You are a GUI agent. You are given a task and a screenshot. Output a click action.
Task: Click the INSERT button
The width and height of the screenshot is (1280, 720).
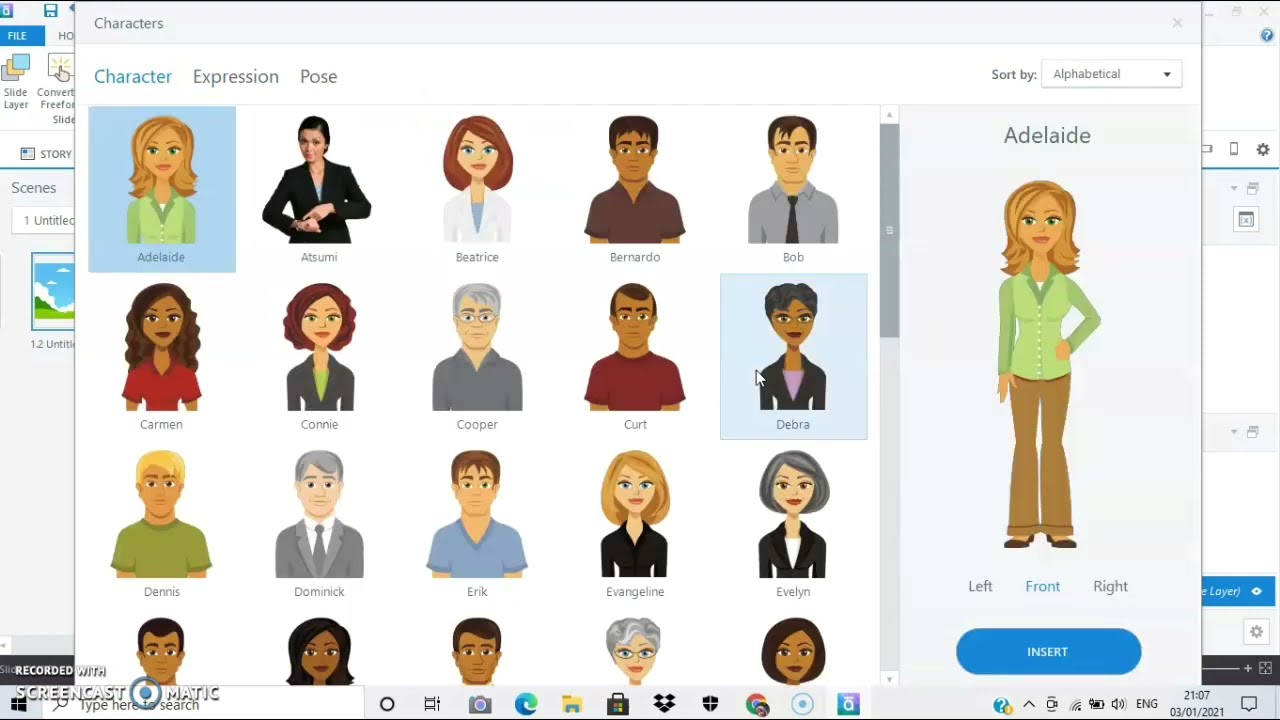pos(1048,652)
